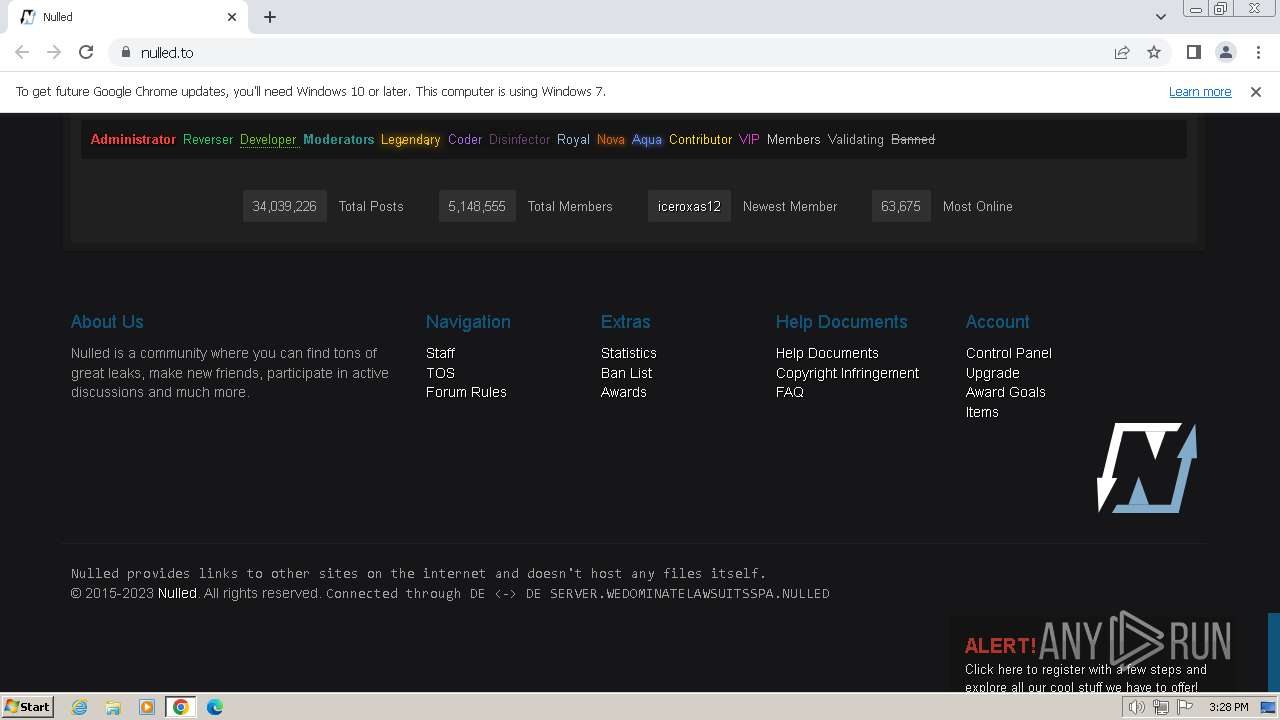This screenshot has width=1280, height=720.
Task: Click the Validating group label
Action: [x=855, y=139]
